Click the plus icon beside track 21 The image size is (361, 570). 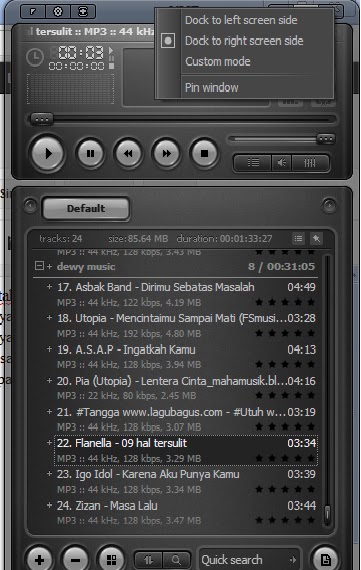(49, 412)
